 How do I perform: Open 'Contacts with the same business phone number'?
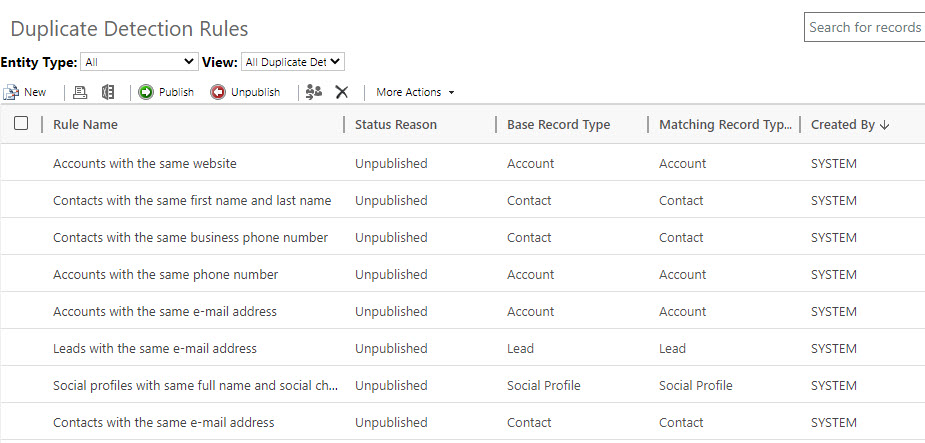coord(190,237)
